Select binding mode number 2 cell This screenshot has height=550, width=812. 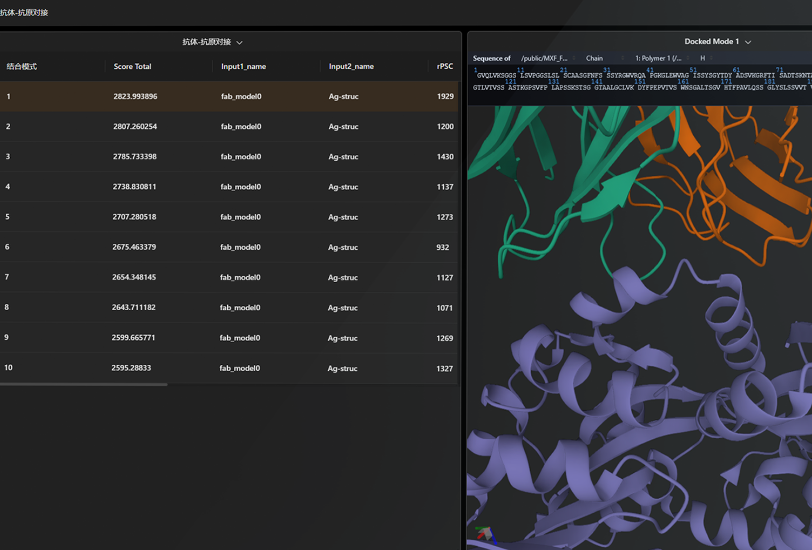pyautogui.click(x=8, y=126)
